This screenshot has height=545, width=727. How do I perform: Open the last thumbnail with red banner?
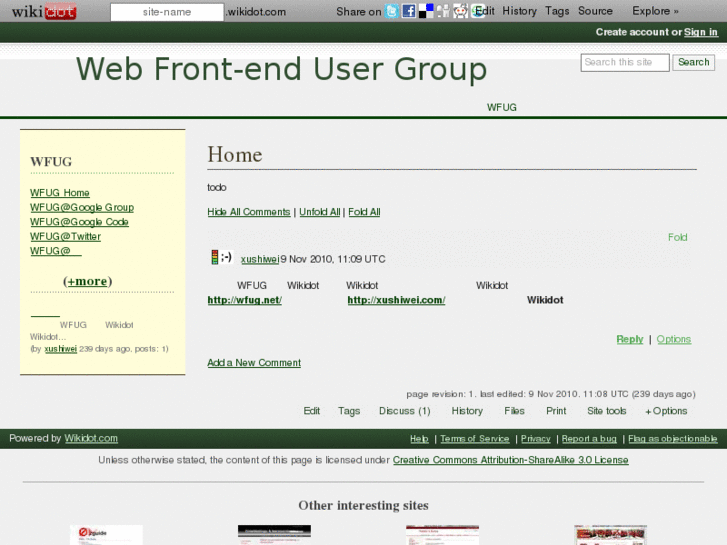click(611, 535)
